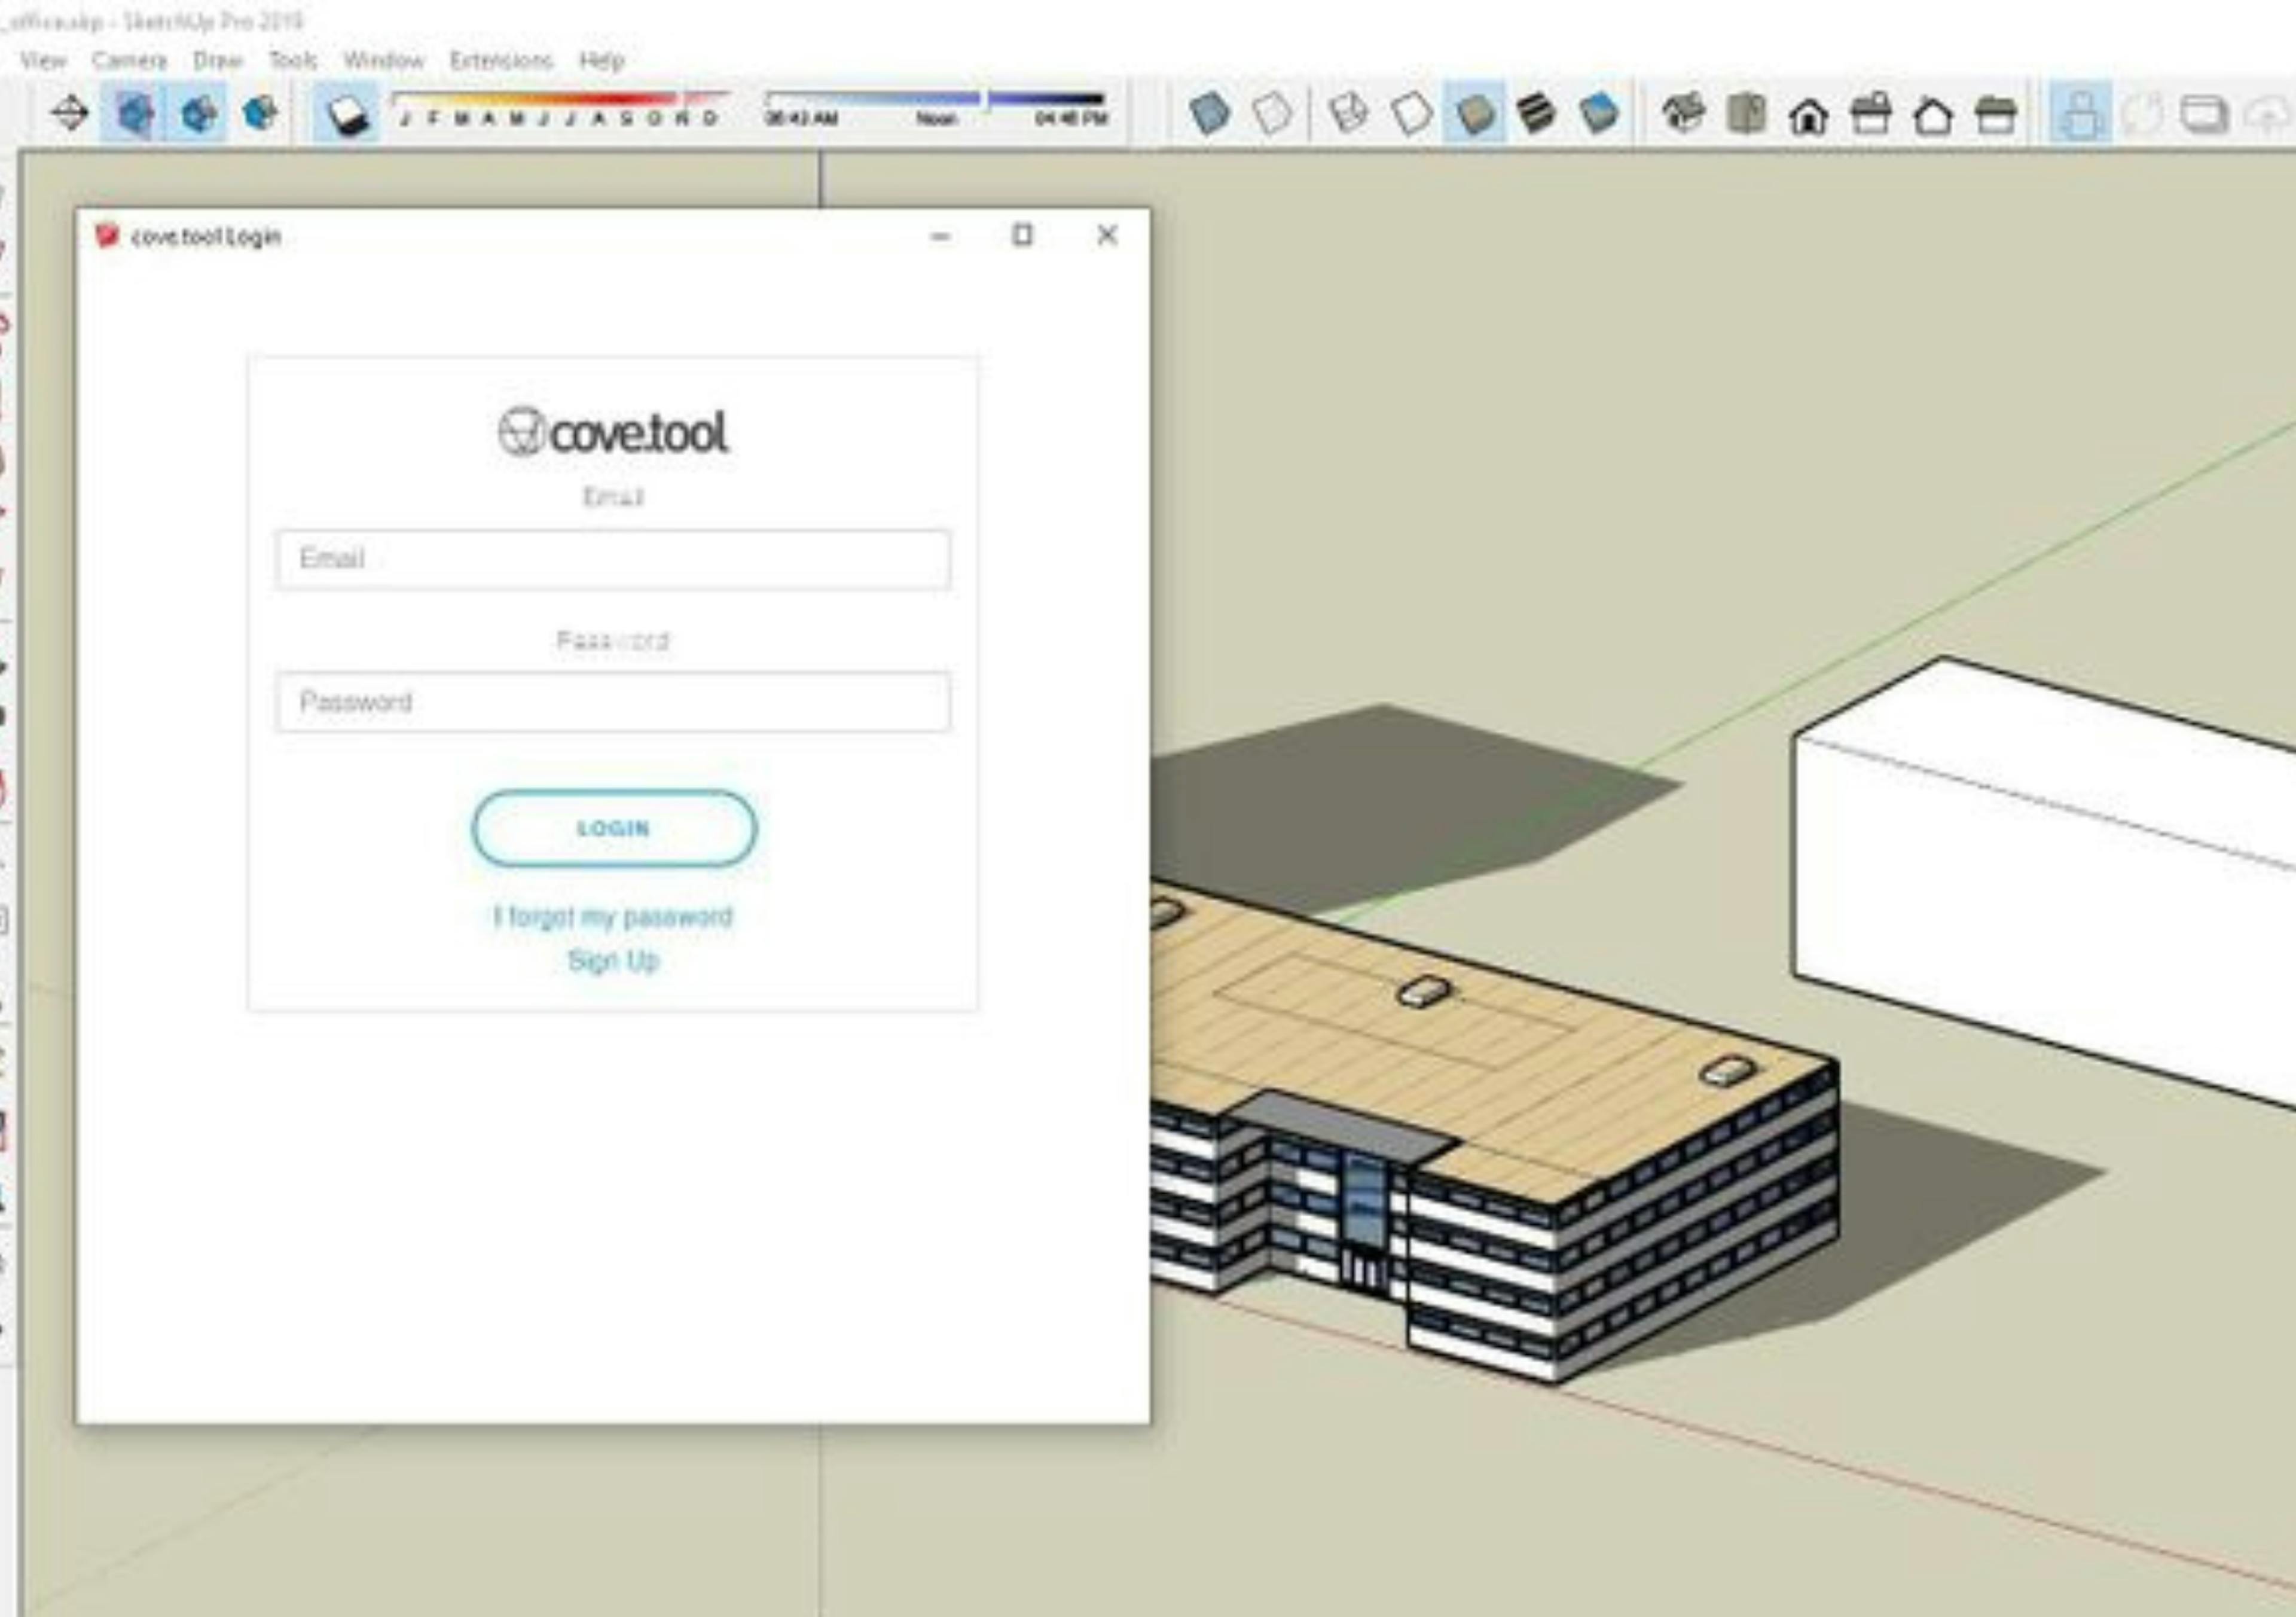
Task: Switch to Shaded With Textures style
Action: click(x=1536, y=114)
